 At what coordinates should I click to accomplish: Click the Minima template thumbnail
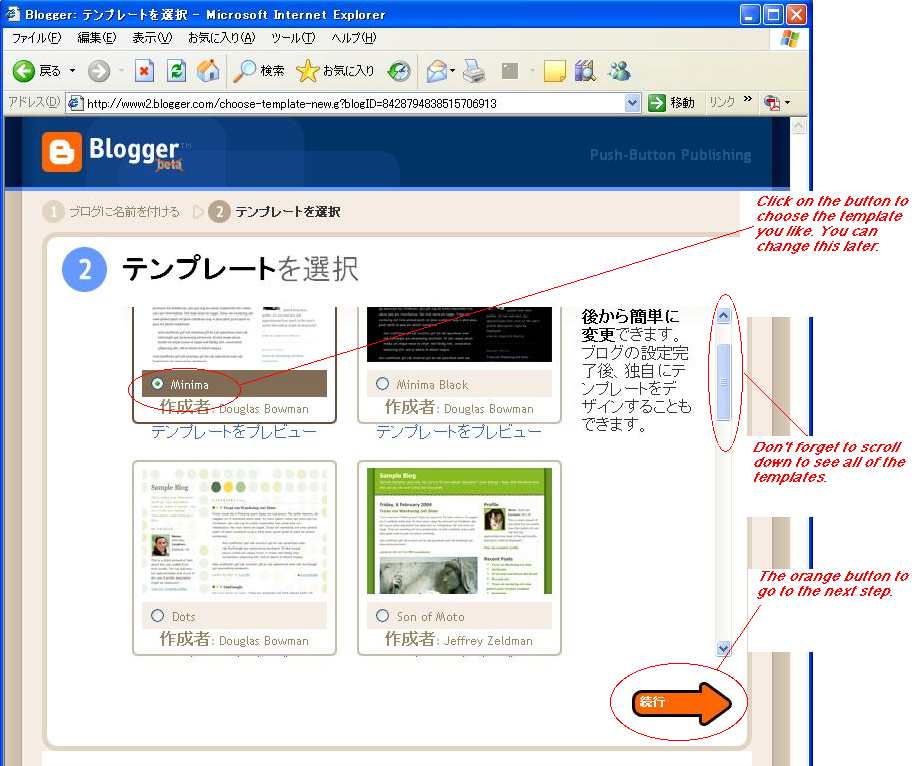(234, 334)
